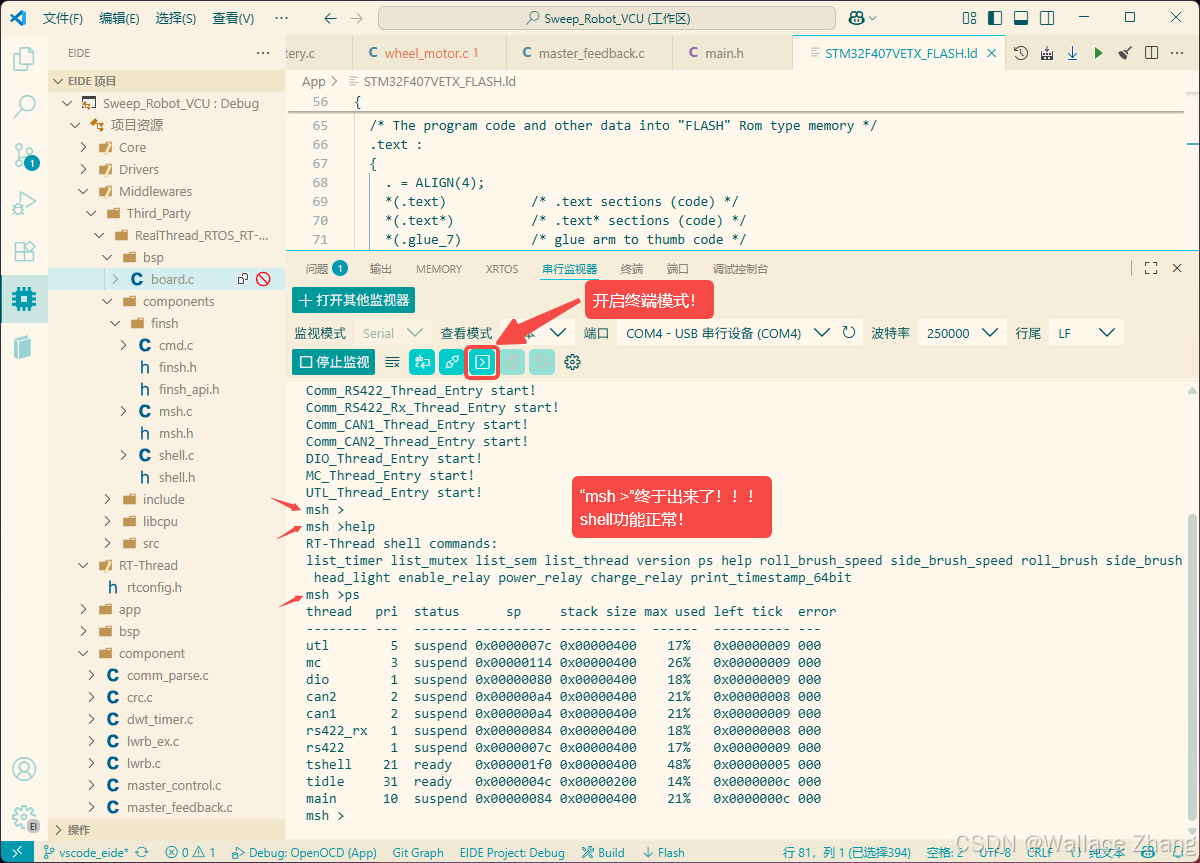Open the 编辑(E) menu

[x=120, y=18]
